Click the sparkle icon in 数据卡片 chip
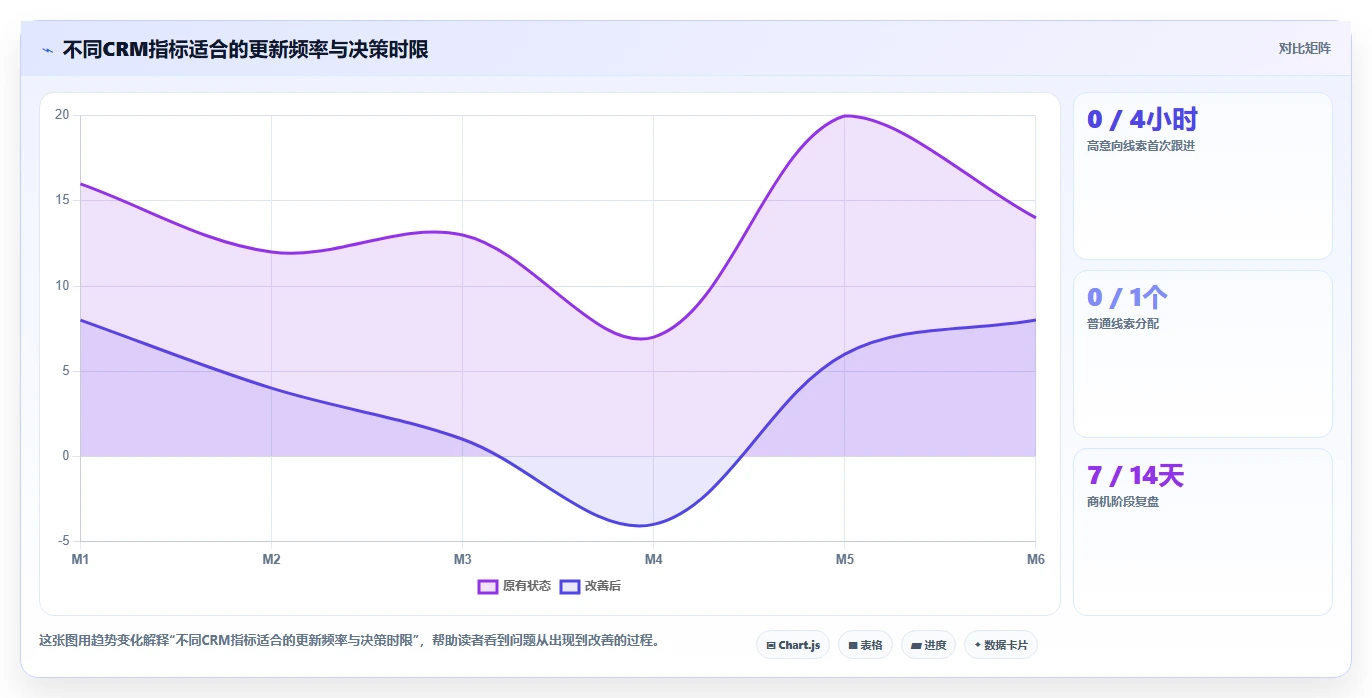Screen dimensions: 1372x698 (x=978, y=645)
